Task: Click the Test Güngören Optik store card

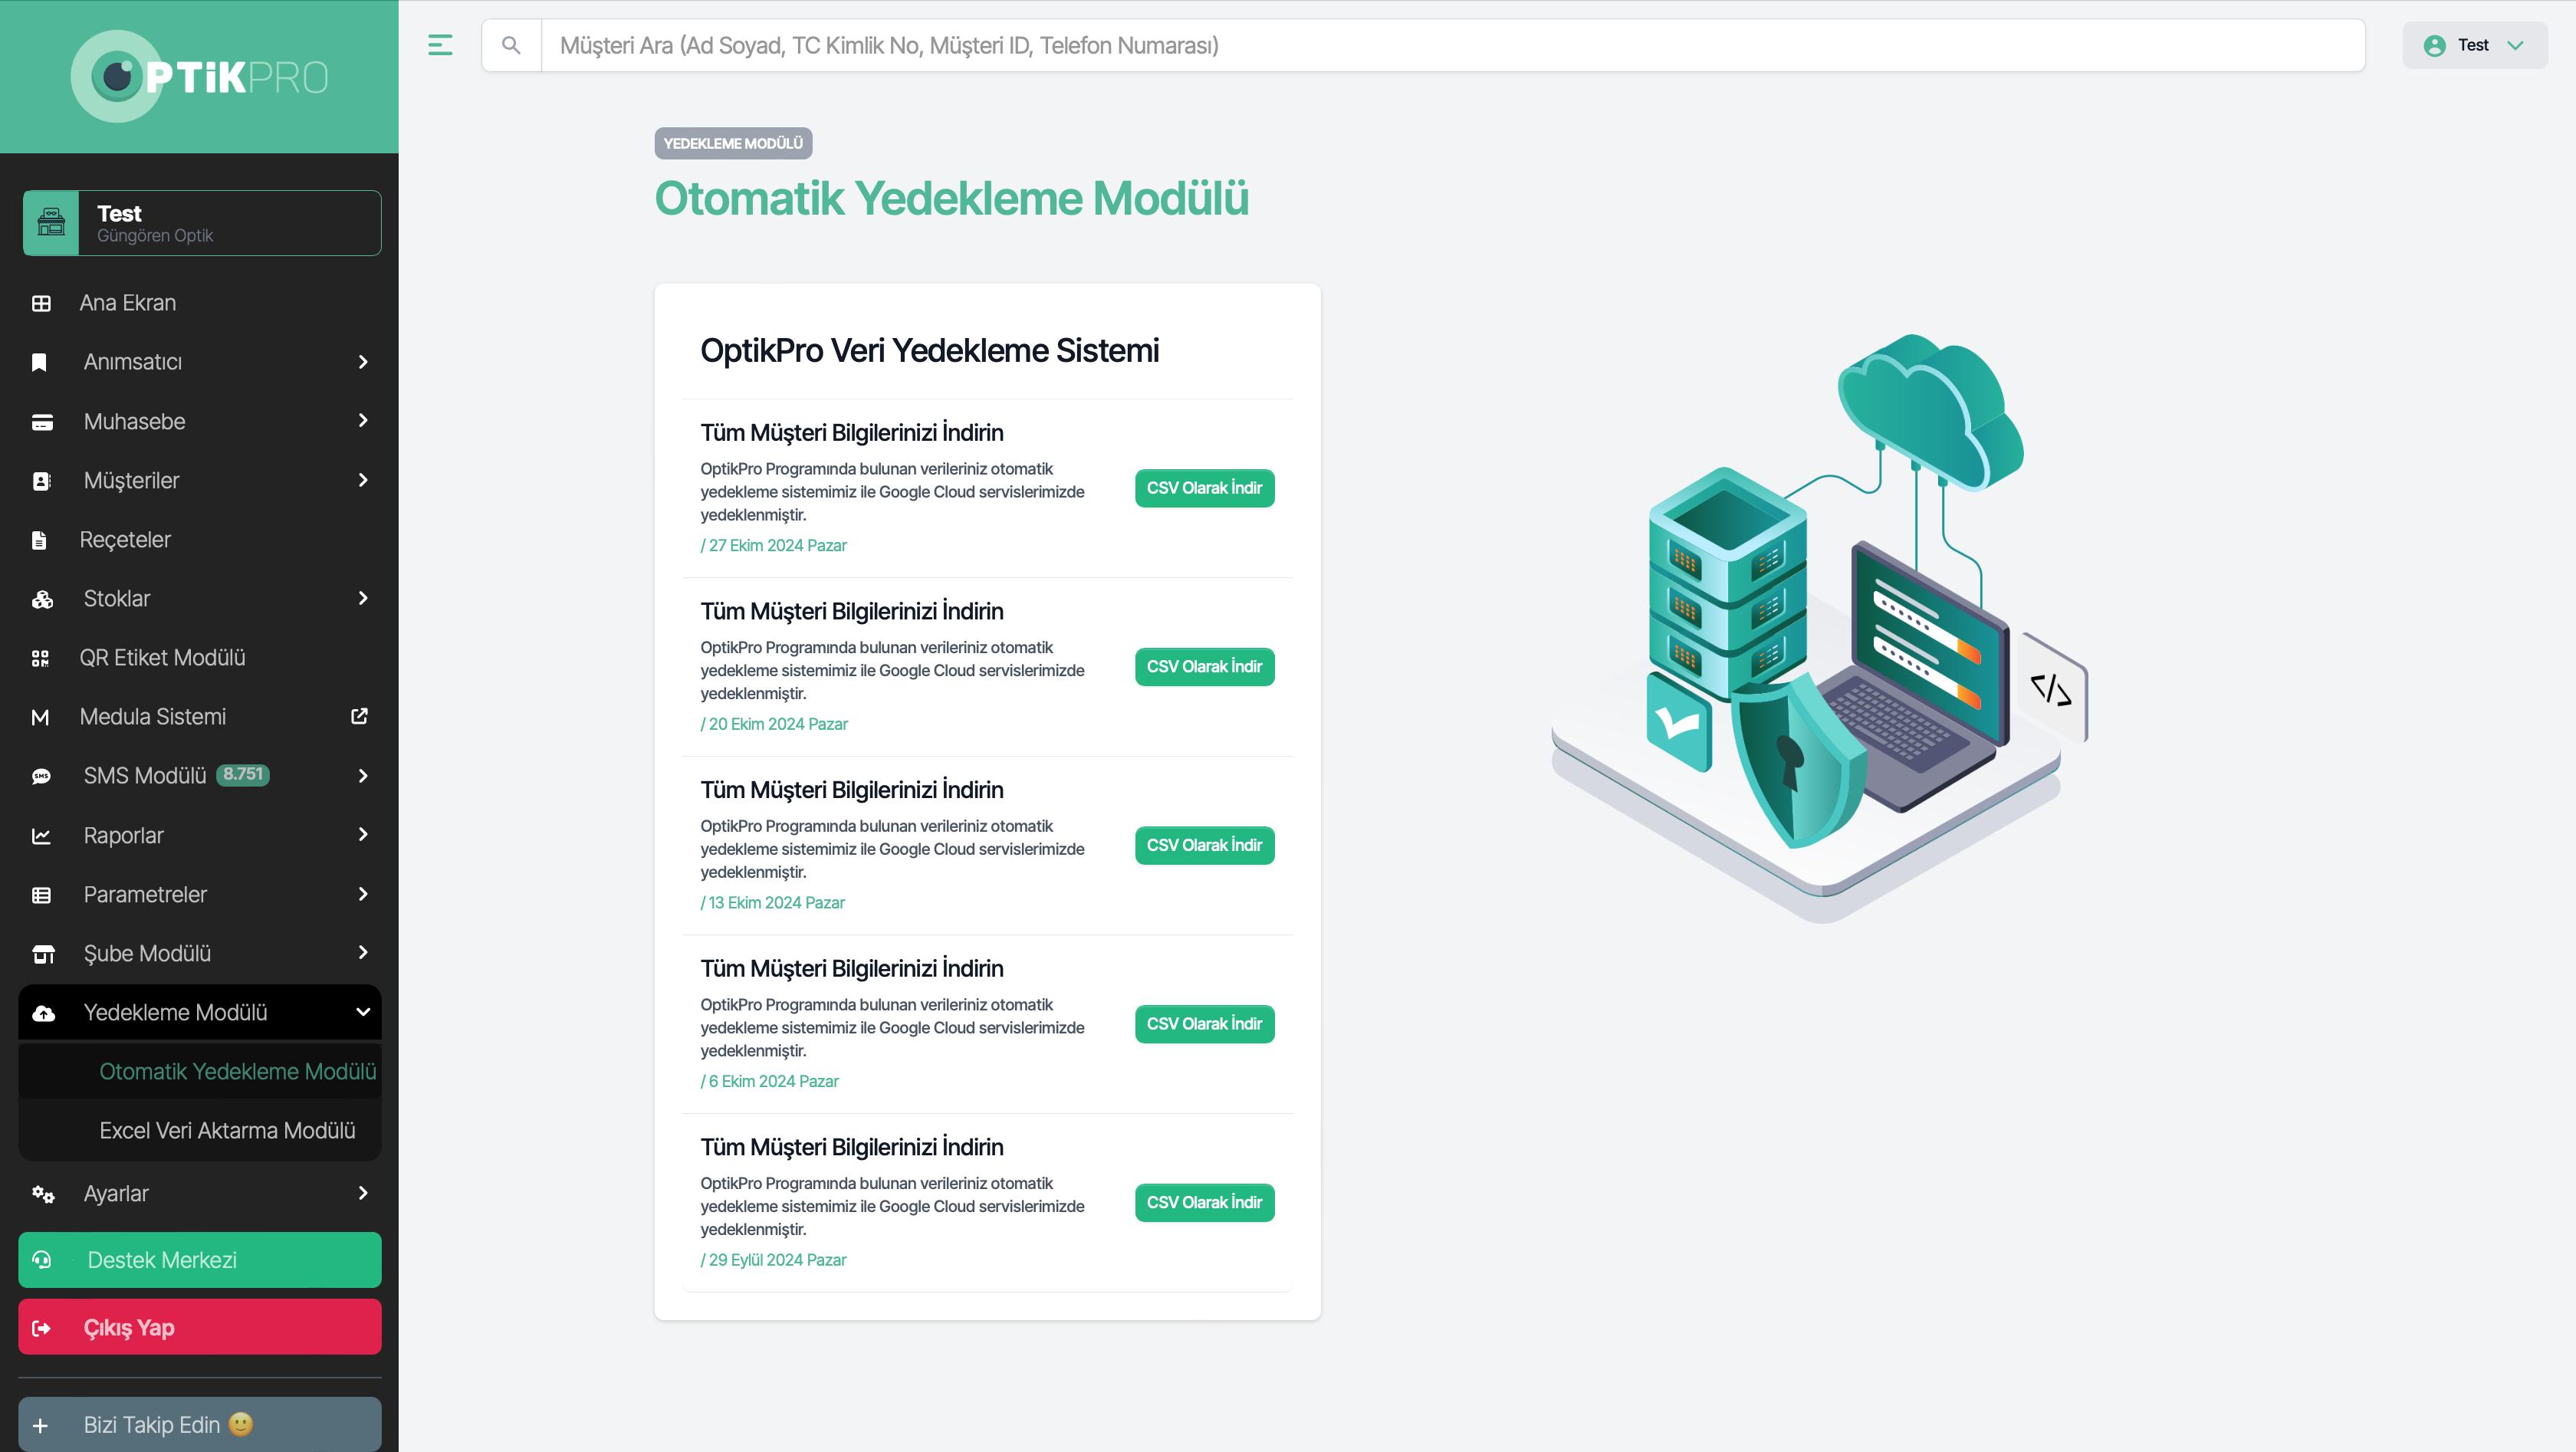Action: 202,223
